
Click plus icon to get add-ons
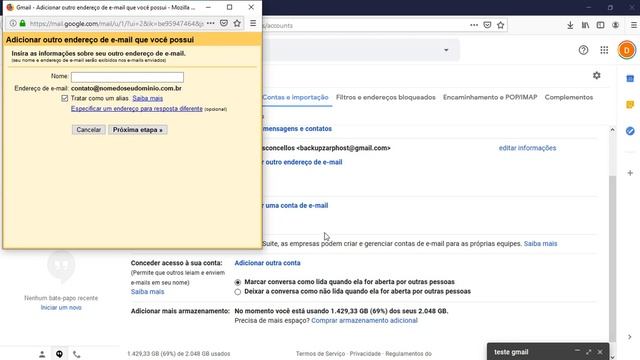click(x=630, y=173)
